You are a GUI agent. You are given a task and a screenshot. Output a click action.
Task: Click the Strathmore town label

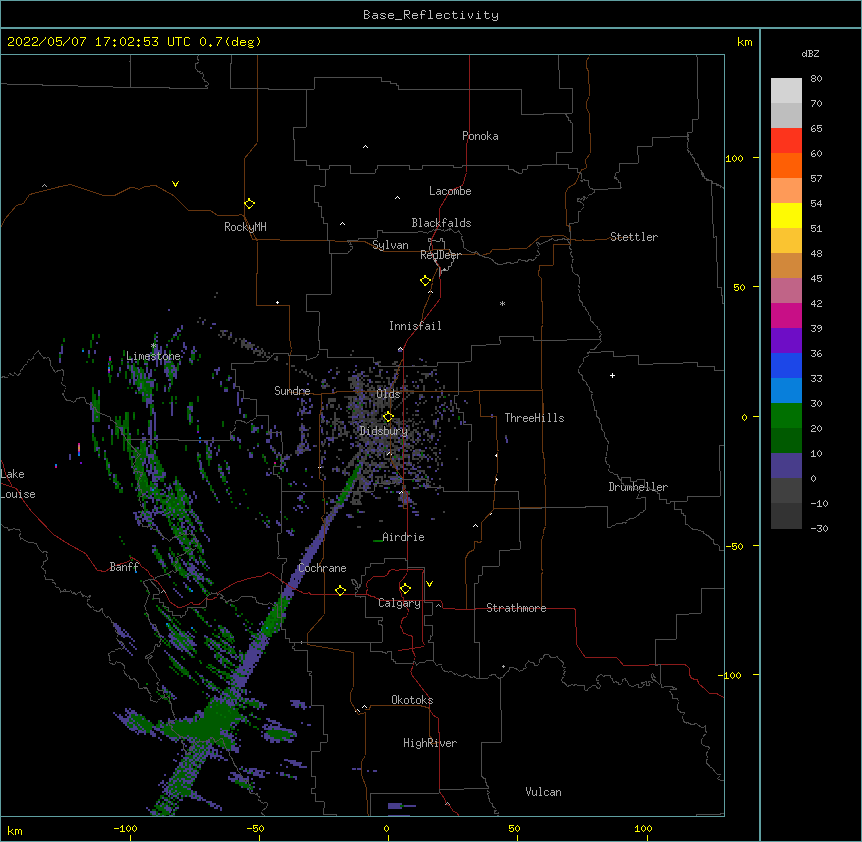(516, 608)
